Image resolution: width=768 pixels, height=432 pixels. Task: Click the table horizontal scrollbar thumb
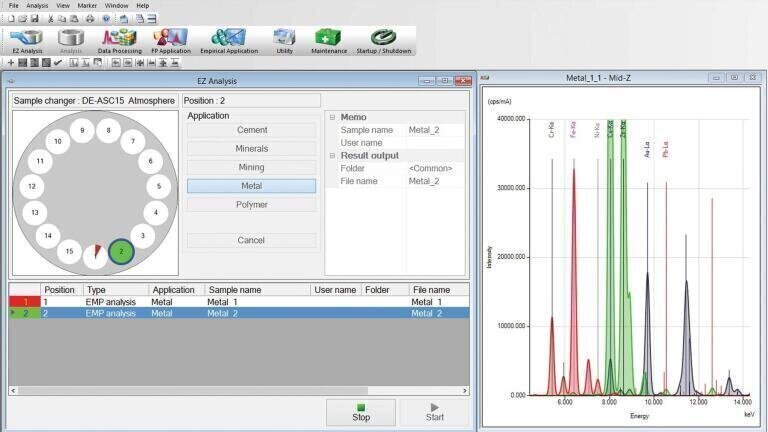(x=193, y=391)
